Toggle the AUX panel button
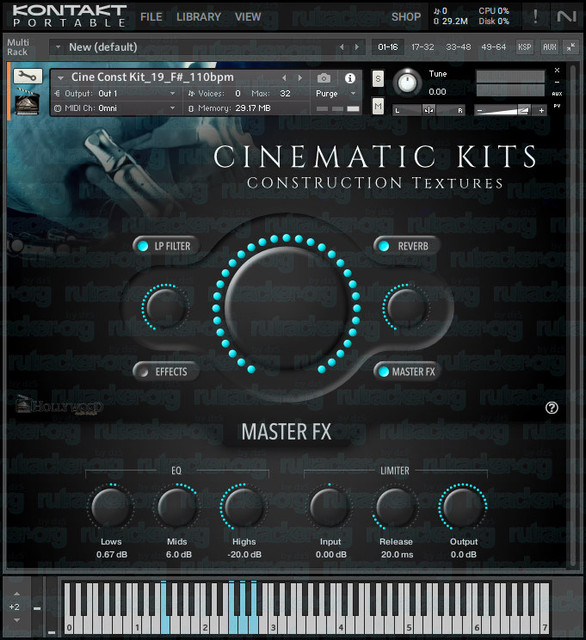 click(549, 47)
